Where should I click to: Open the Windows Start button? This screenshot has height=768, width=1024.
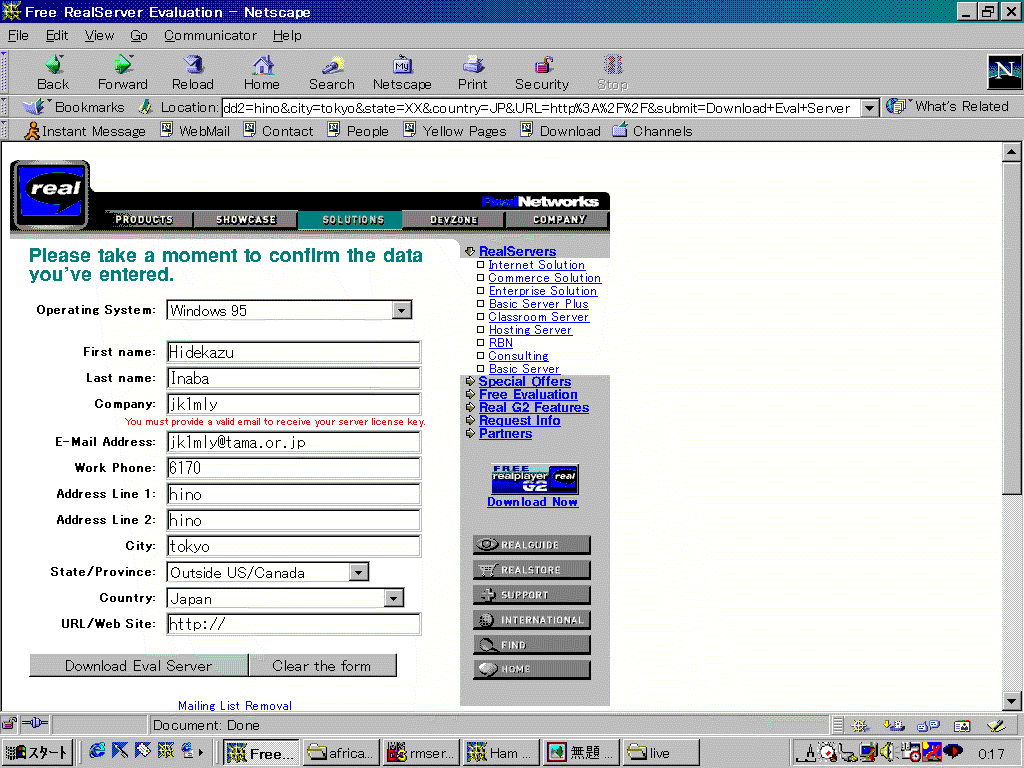point(37,752)
